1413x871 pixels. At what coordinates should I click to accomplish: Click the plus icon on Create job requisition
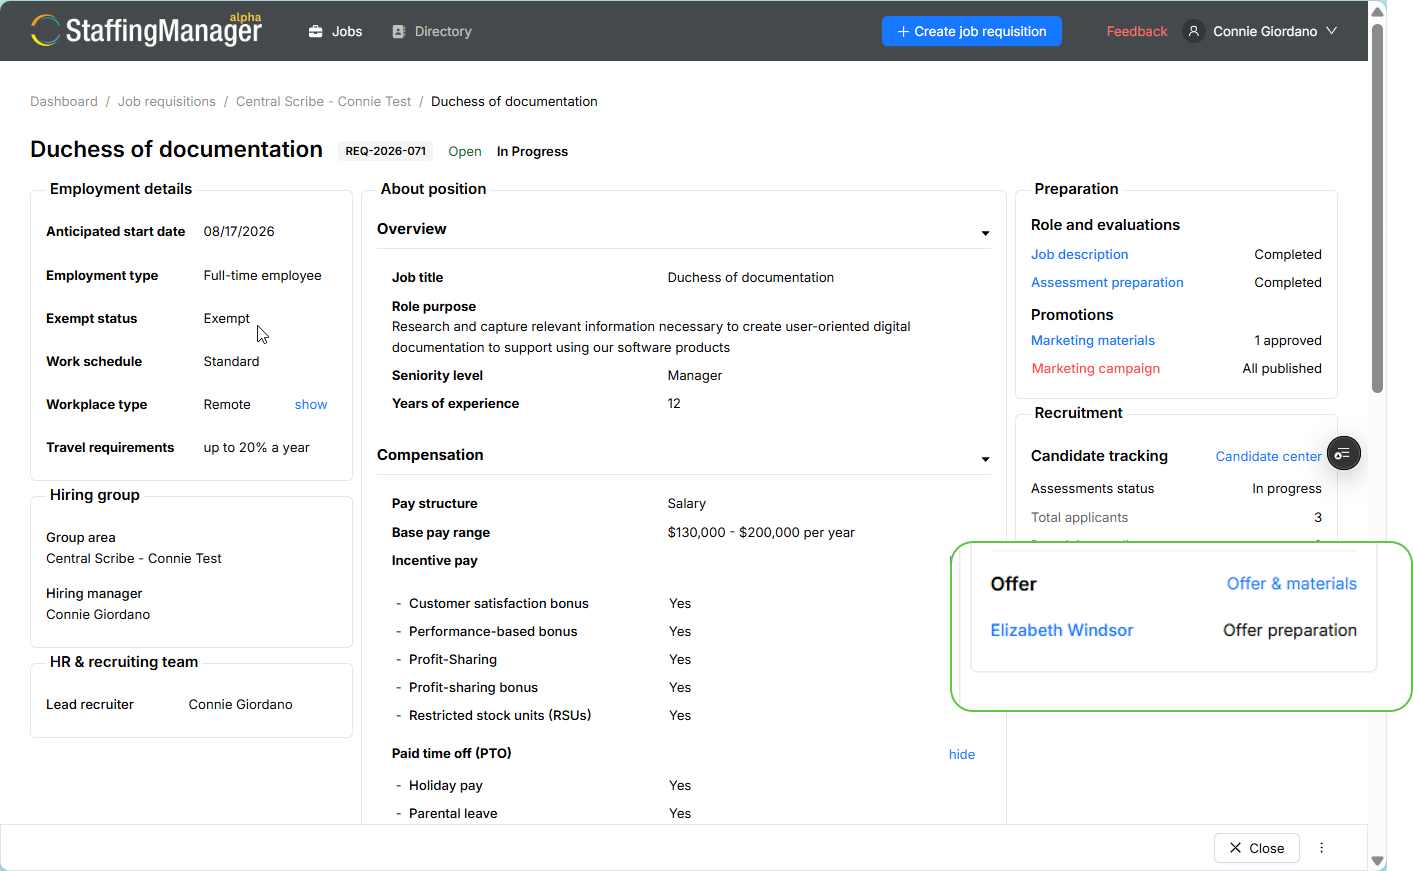903,31
